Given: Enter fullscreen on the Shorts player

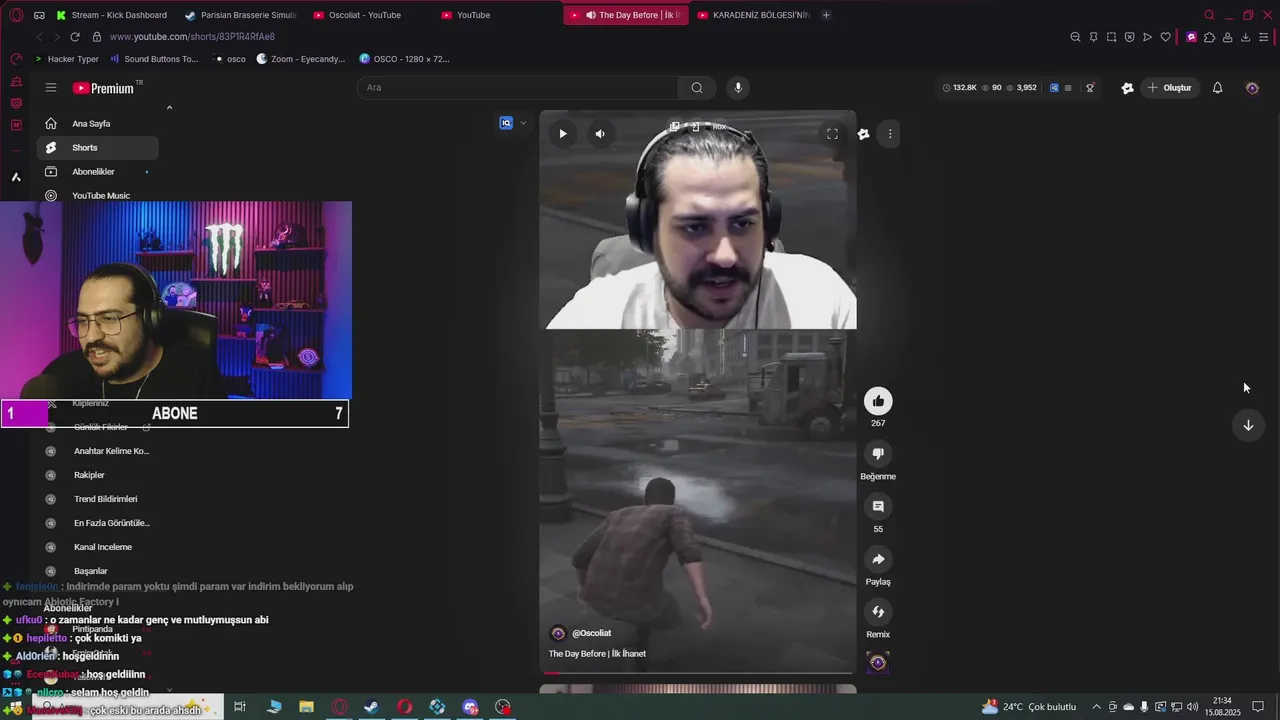Looking at the screenshot, I should pos(832,134).
